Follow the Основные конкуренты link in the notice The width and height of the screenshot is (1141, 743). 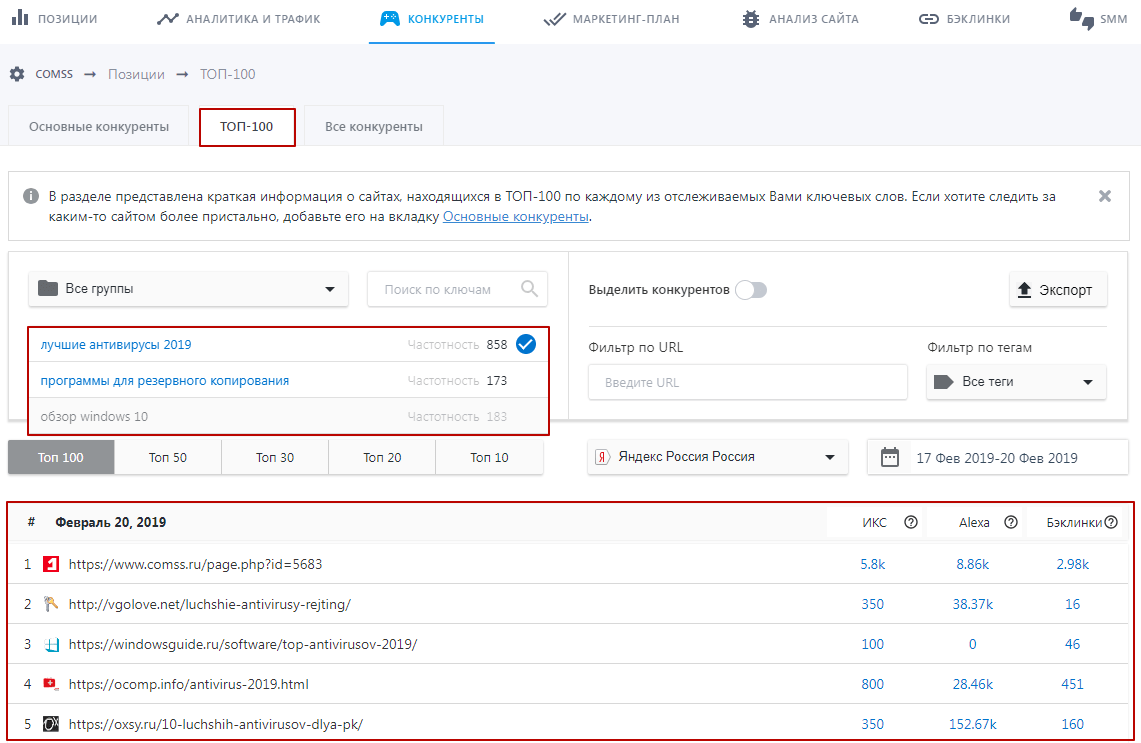[516, 216]
